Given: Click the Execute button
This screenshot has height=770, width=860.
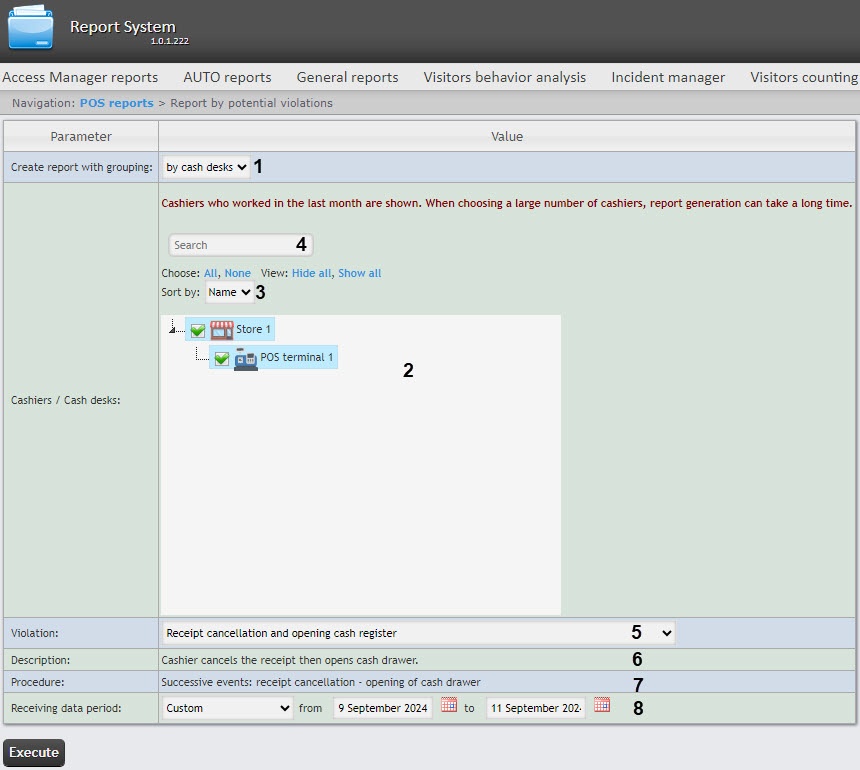Looking at the screenshot, I should (34, 753).
